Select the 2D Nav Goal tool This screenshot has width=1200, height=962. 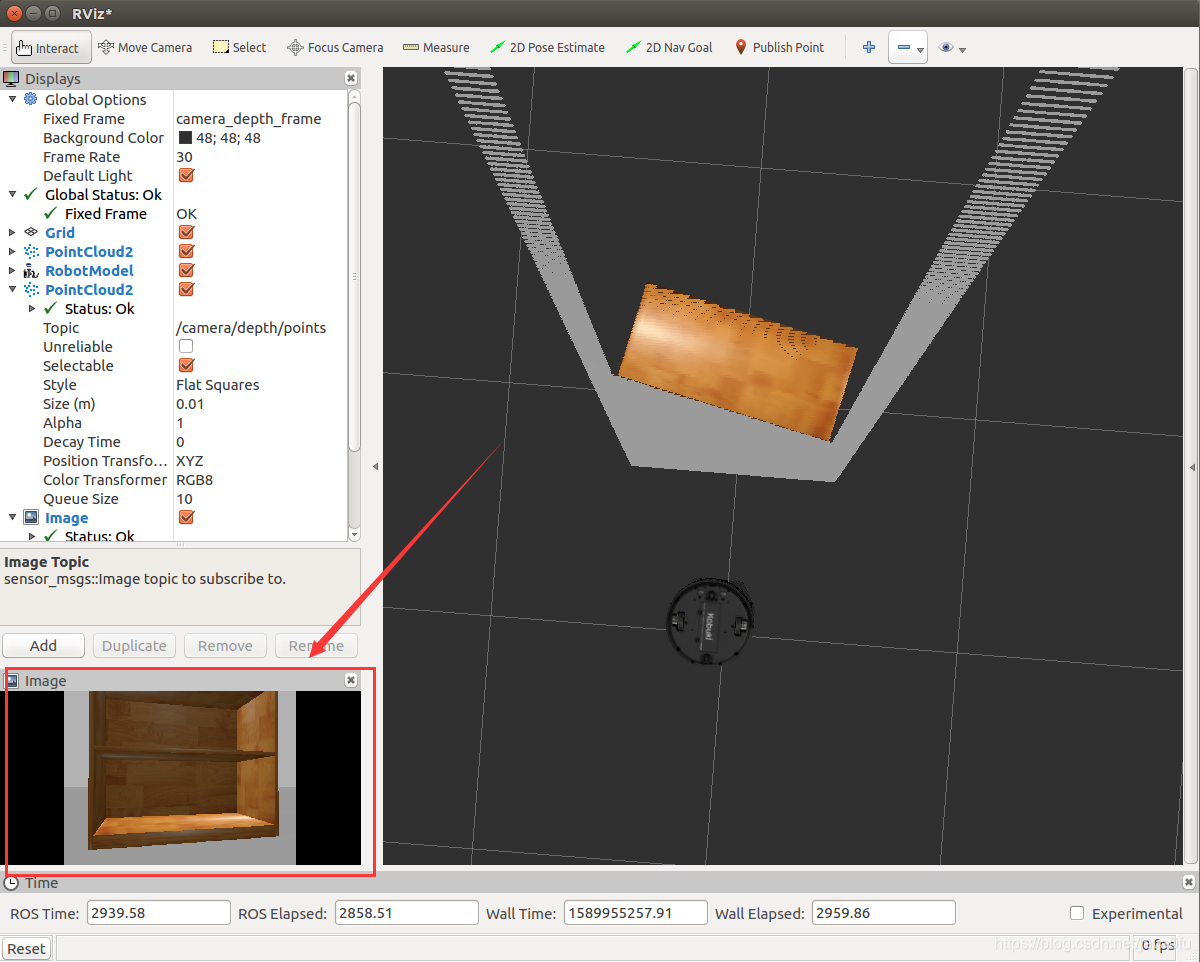coord(669,47)
